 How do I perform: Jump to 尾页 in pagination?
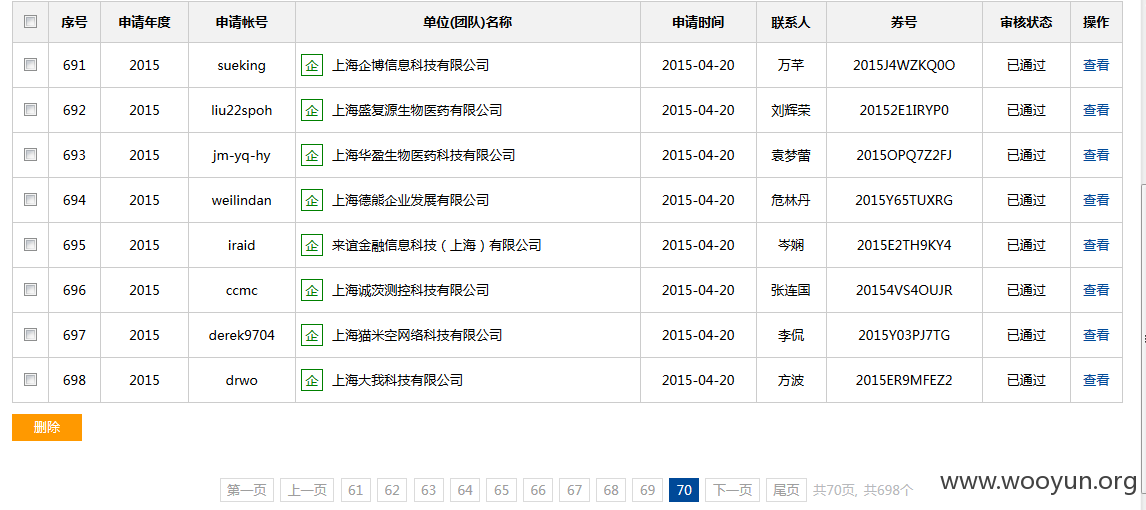[786, 490]
